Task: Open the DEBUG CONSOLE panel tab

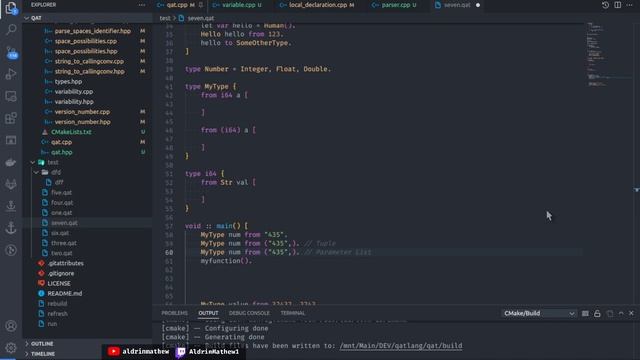Action: pyautogui.click(x=249, y=313)
